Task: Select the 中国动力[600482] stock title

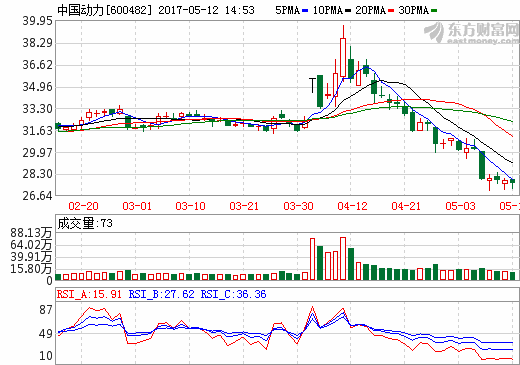Action: [x=104, y=10]
